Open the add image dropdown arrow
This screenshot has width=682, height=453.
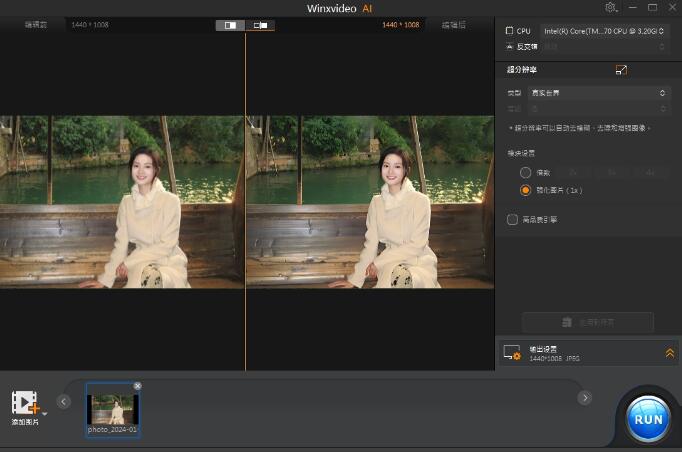pyautogui.click(x=44, y=414)
